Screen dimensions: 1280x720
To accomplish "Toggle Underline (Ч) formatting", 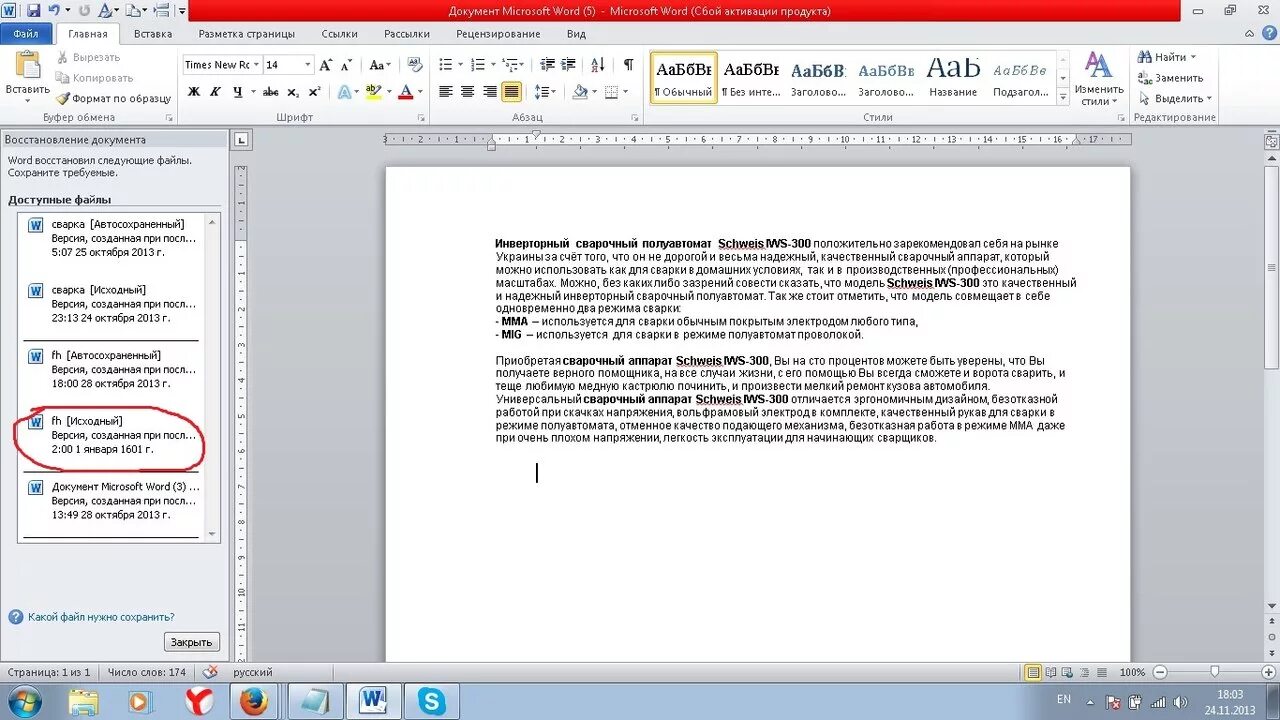I will point(237,92).
